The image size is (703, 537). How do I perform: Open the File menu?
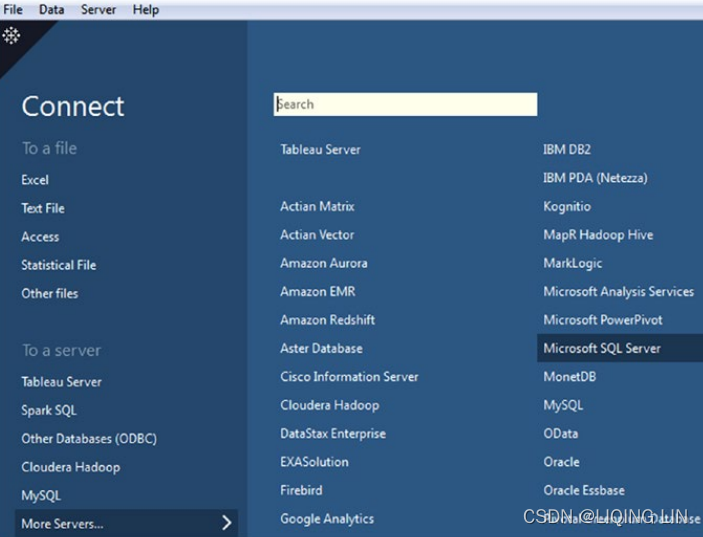pos(13,9)
